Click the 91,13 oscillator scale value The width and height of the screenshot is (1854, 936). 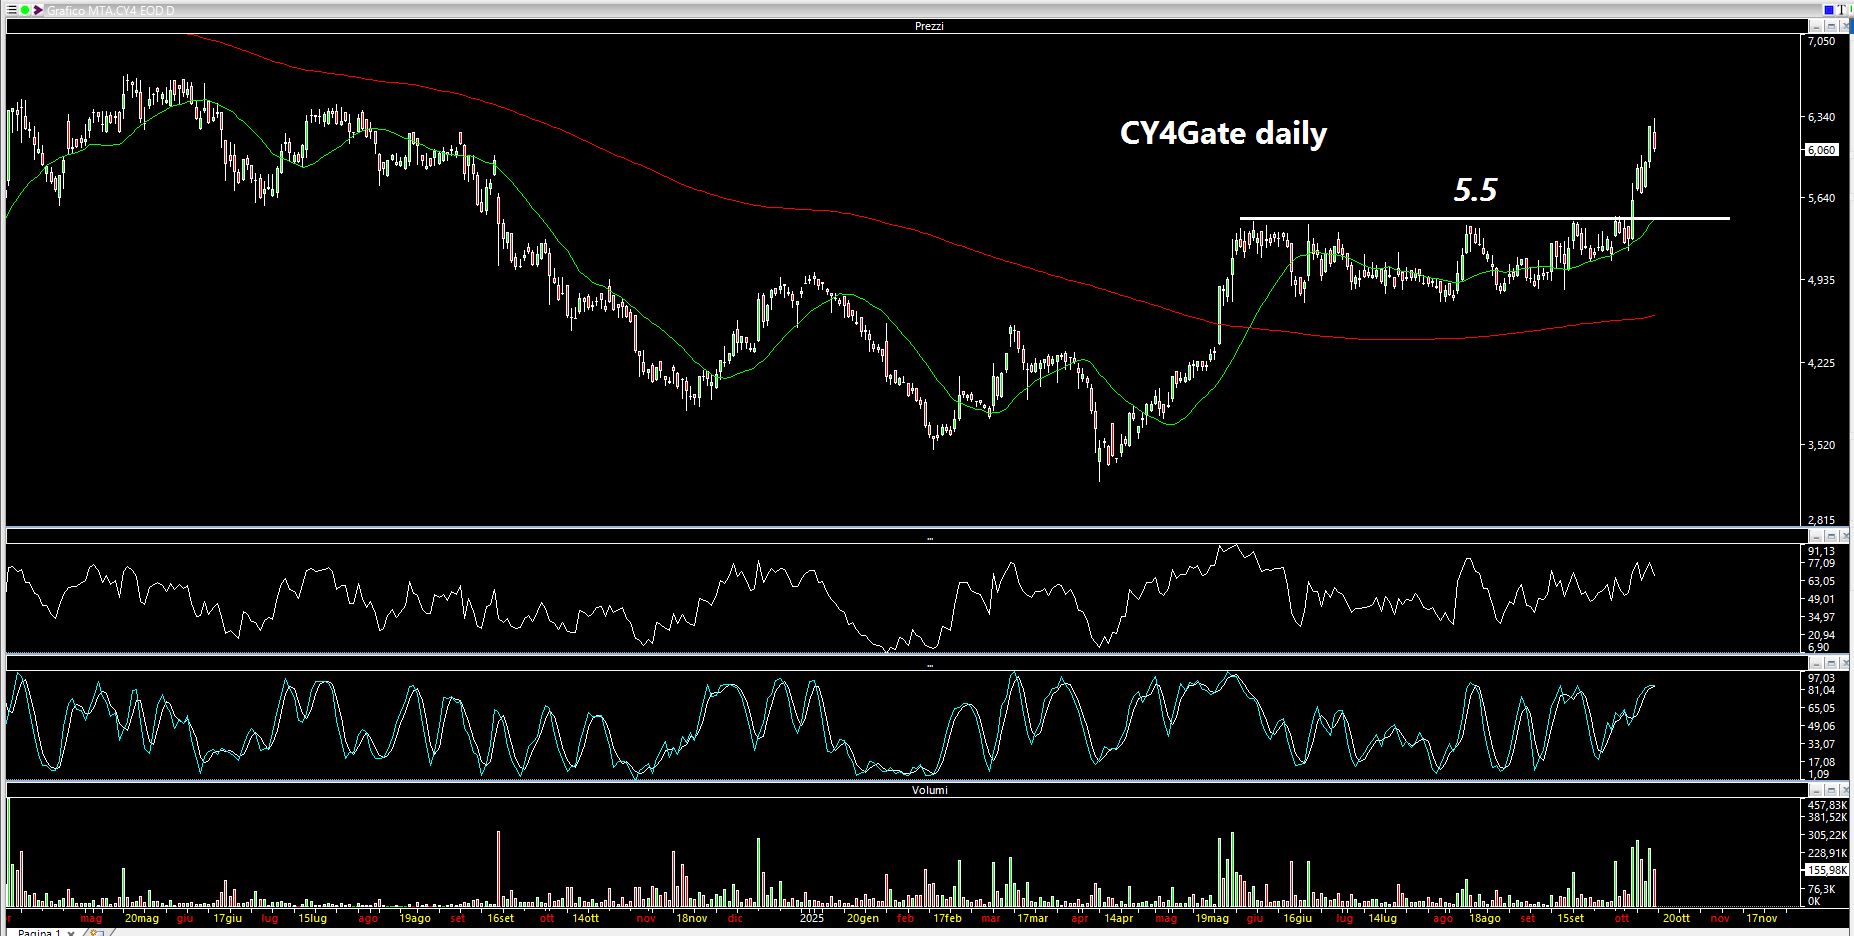pyautogui.click(x=1821, y=551)
